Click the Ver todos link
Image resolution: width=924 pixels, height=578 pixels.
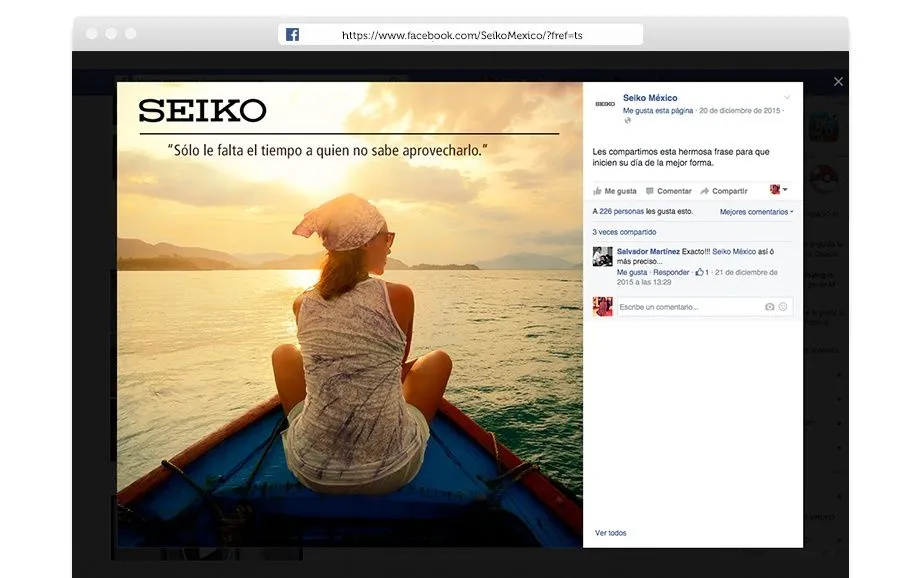click(612, 533)
